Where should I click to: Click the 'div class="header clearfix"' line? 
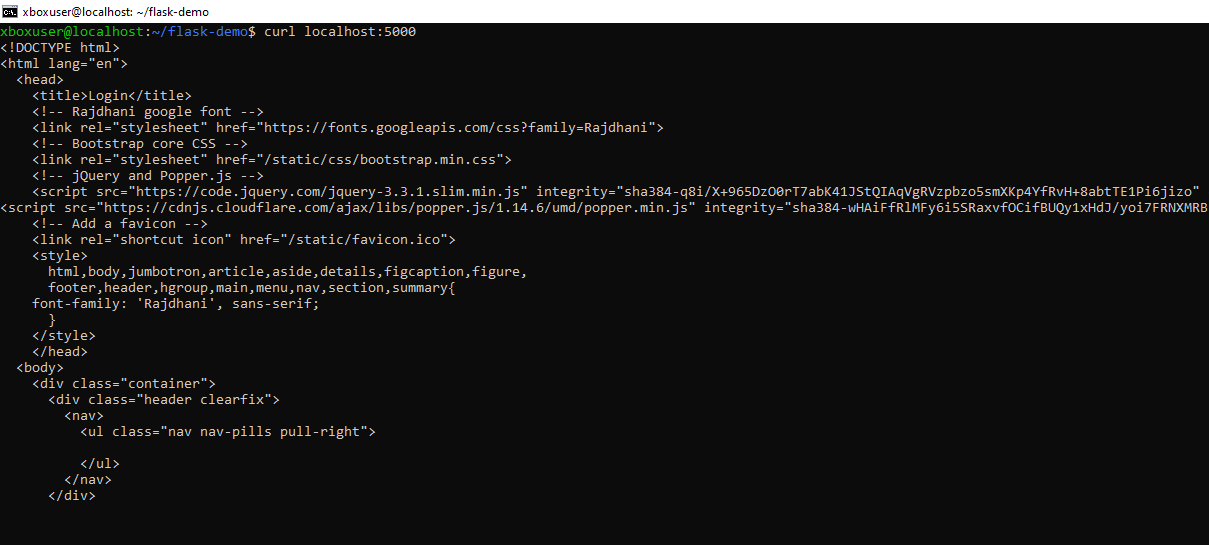pos(163,400)
